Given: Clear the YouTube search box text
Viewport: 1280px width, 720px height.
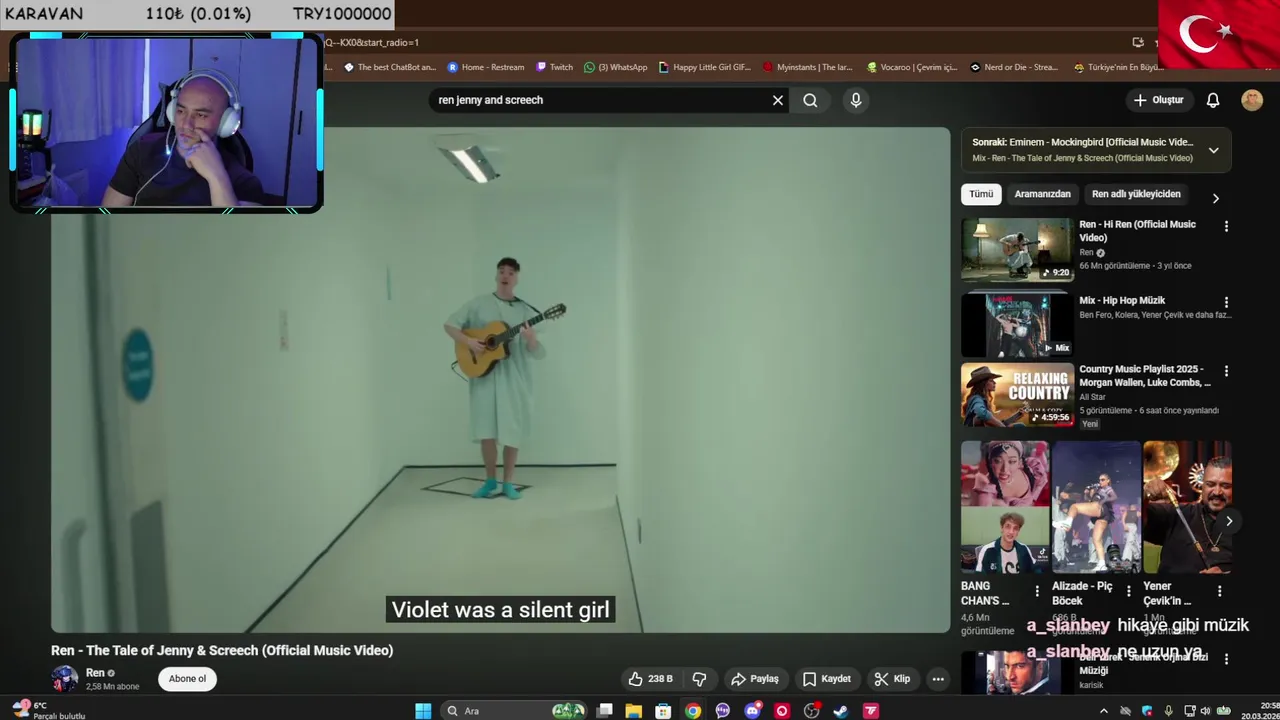Looking at the screenshot, I should 777,100.
